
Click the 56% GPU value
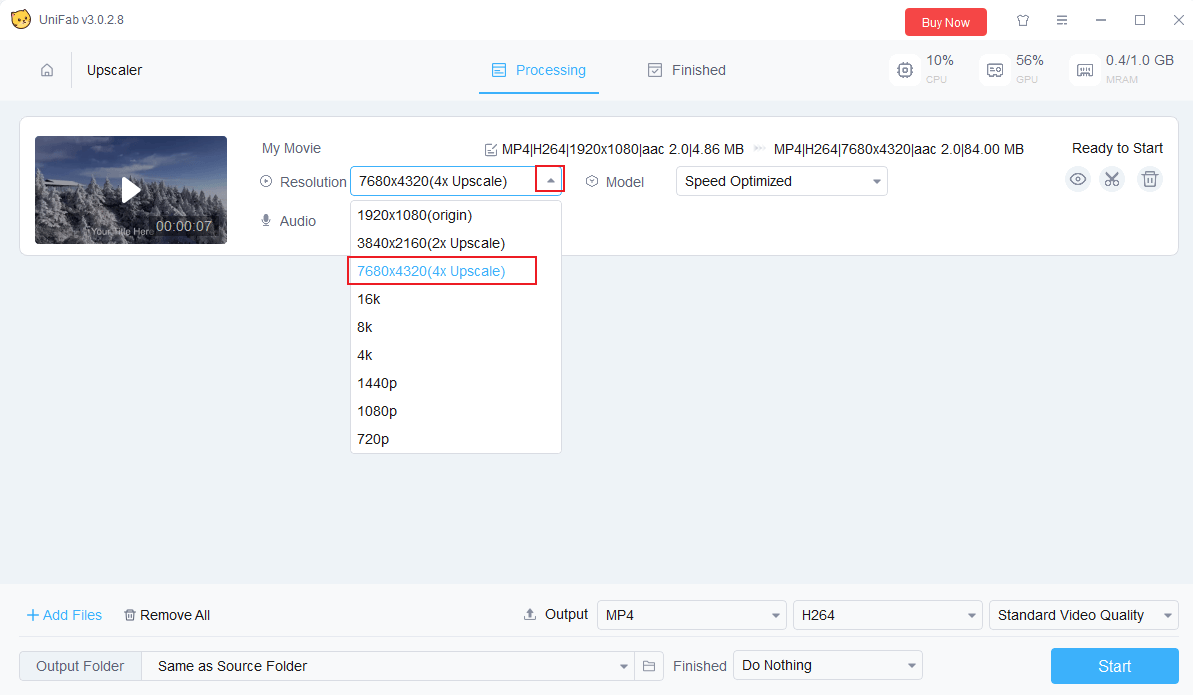coord(1029,60)
